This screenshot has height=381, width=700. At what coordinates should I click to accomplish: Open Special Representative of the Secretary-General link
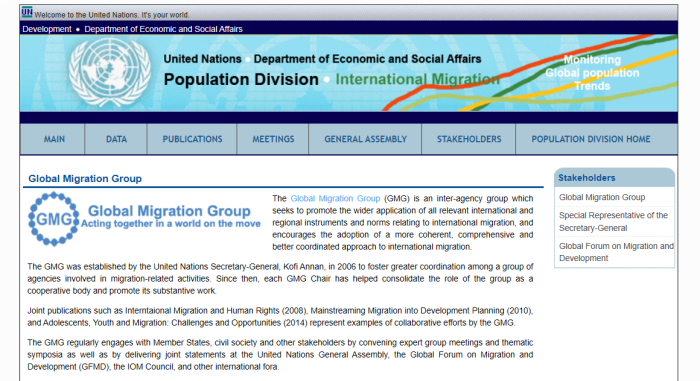coord(613,222)
